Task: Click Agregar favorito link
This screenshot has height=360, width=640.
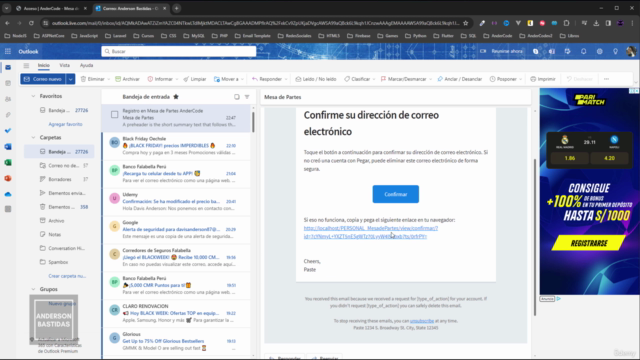Action: pos(65,124)
